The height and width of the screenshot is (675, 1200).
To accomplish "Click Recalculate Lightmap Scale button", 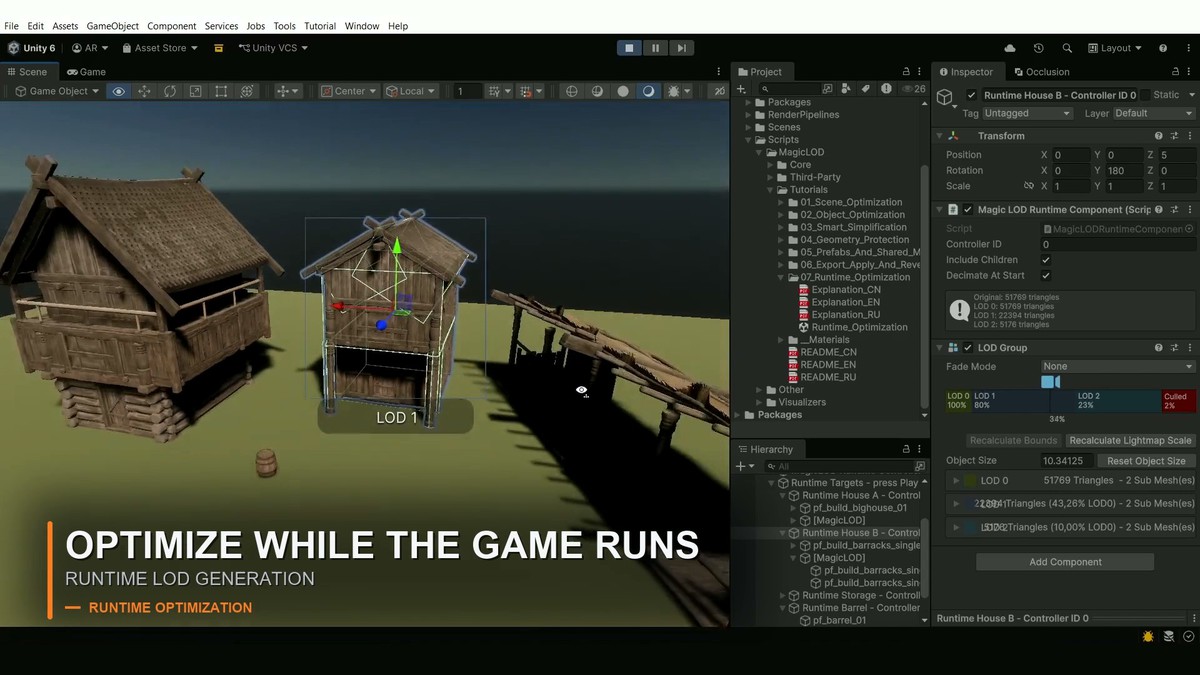I will 1130,440.
